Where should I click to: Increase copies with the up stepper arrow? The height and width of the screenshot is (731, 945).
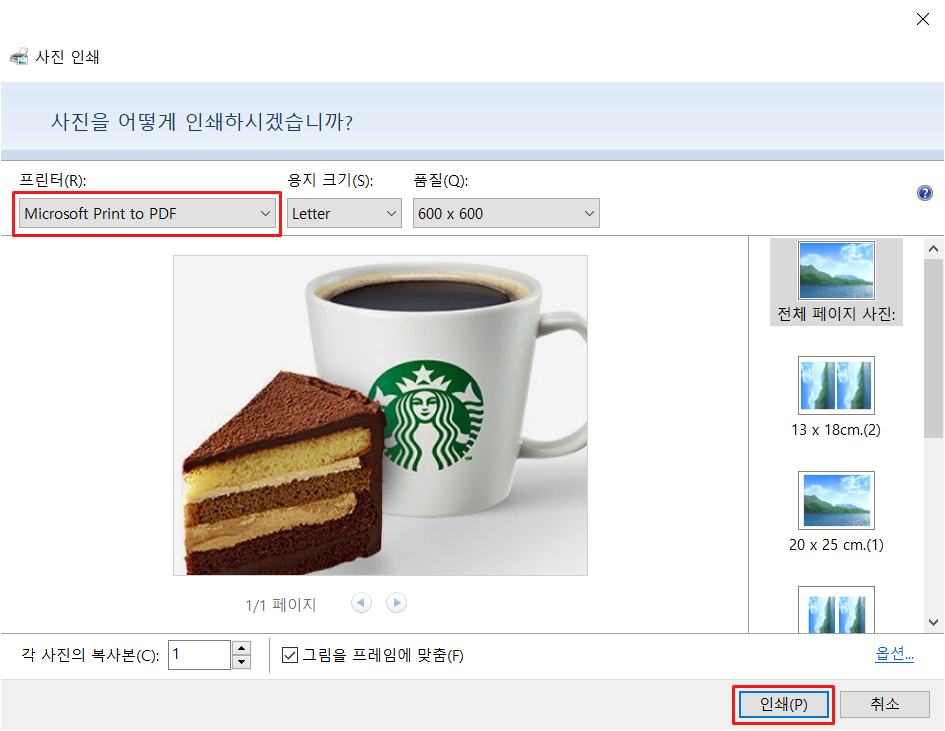click(x=241, y=648)
